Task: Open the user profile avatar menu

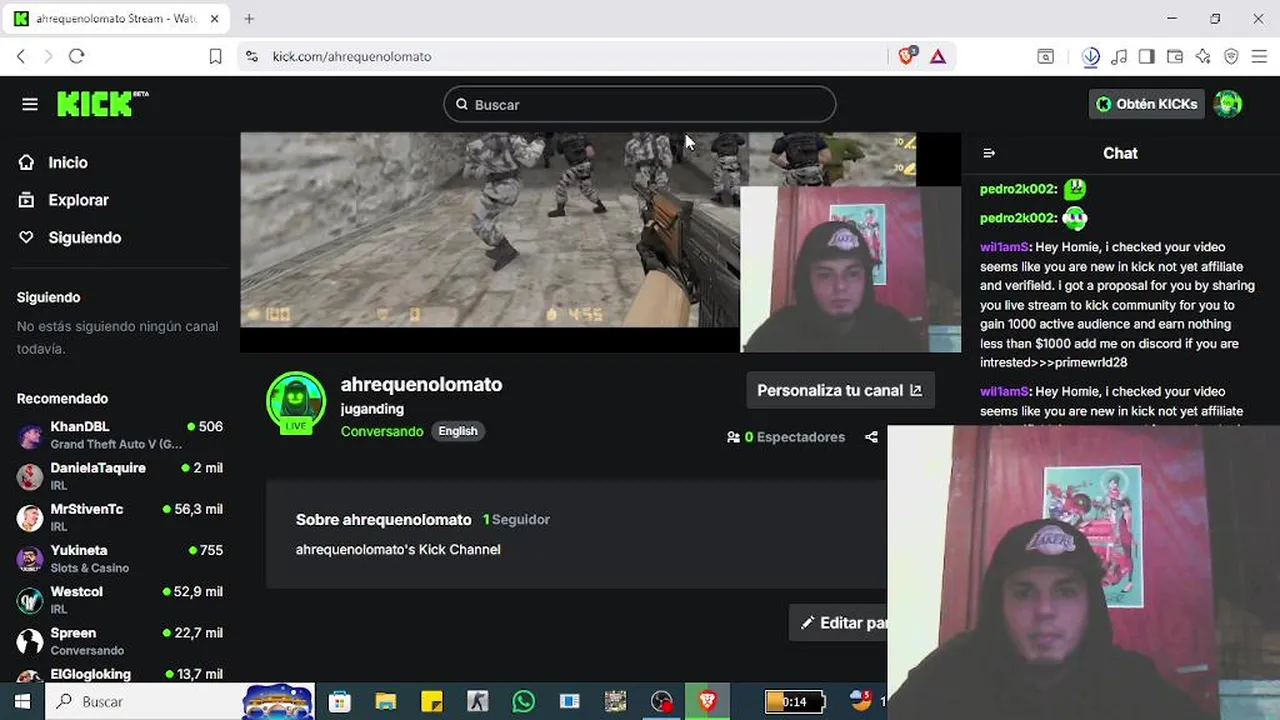Action: click(1228, 104)
